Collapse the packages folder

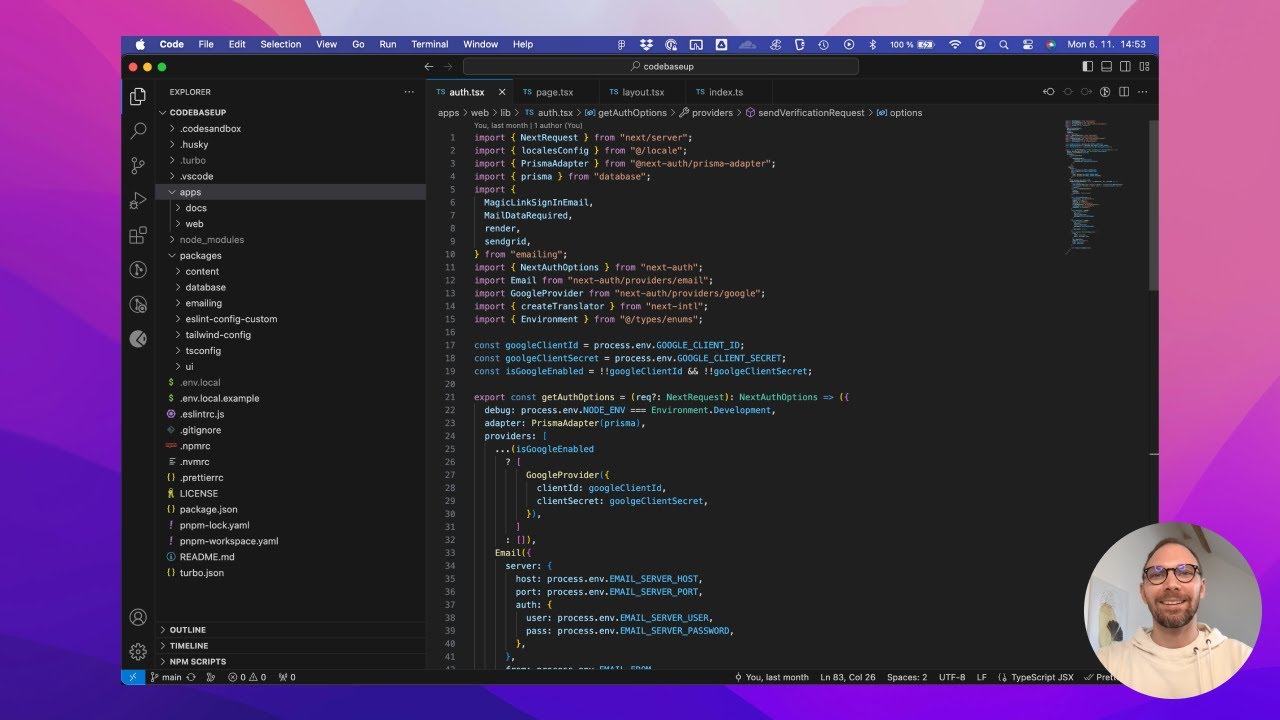pos(290,256)
